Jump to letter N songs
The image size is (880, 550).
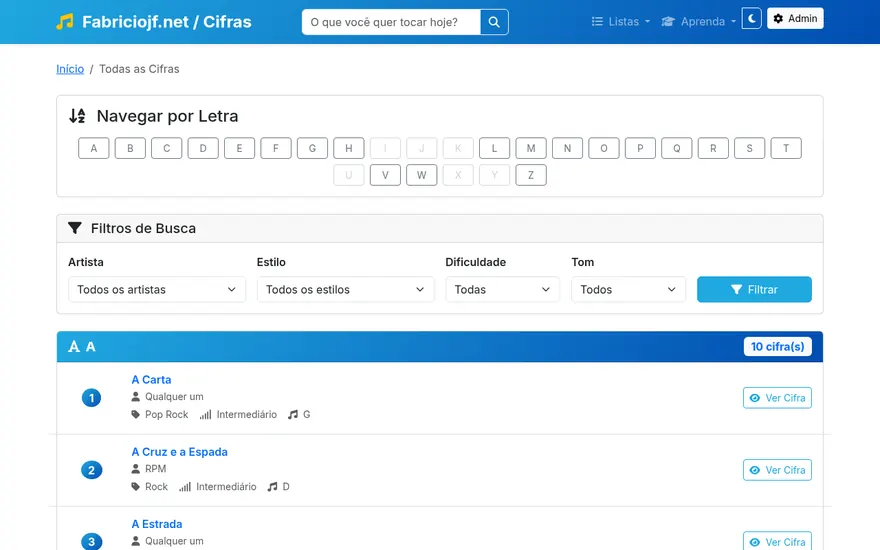pyautogui.click(x=567, y=148)
